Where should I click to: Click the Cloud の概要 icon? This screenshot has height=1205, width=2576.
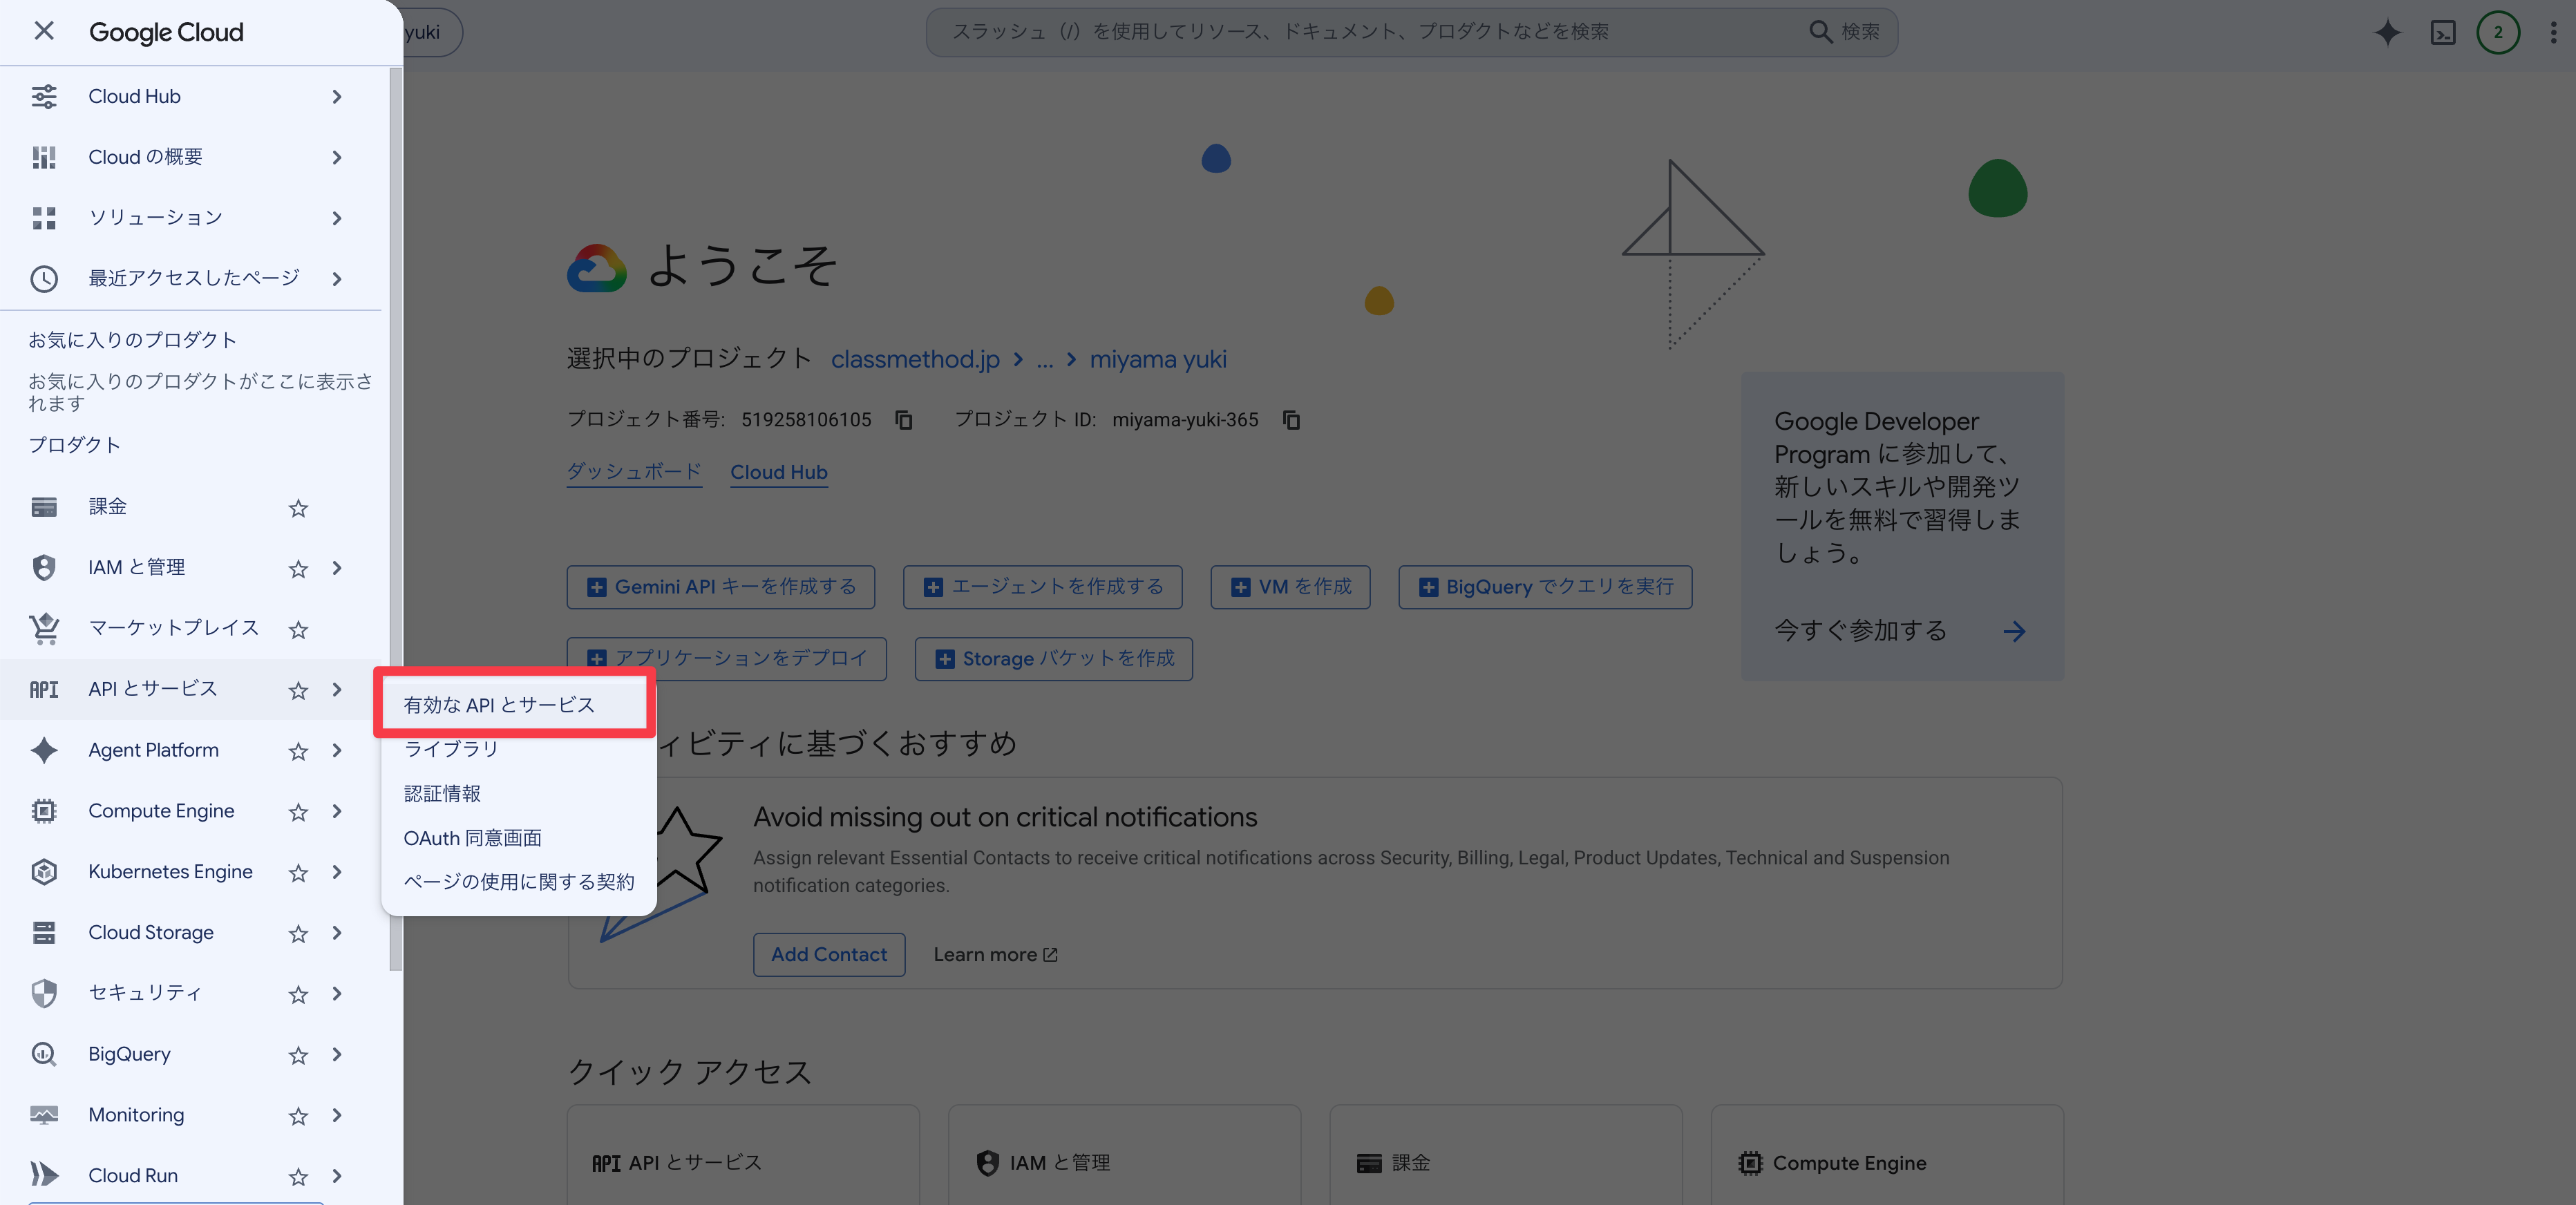(43, 157)
